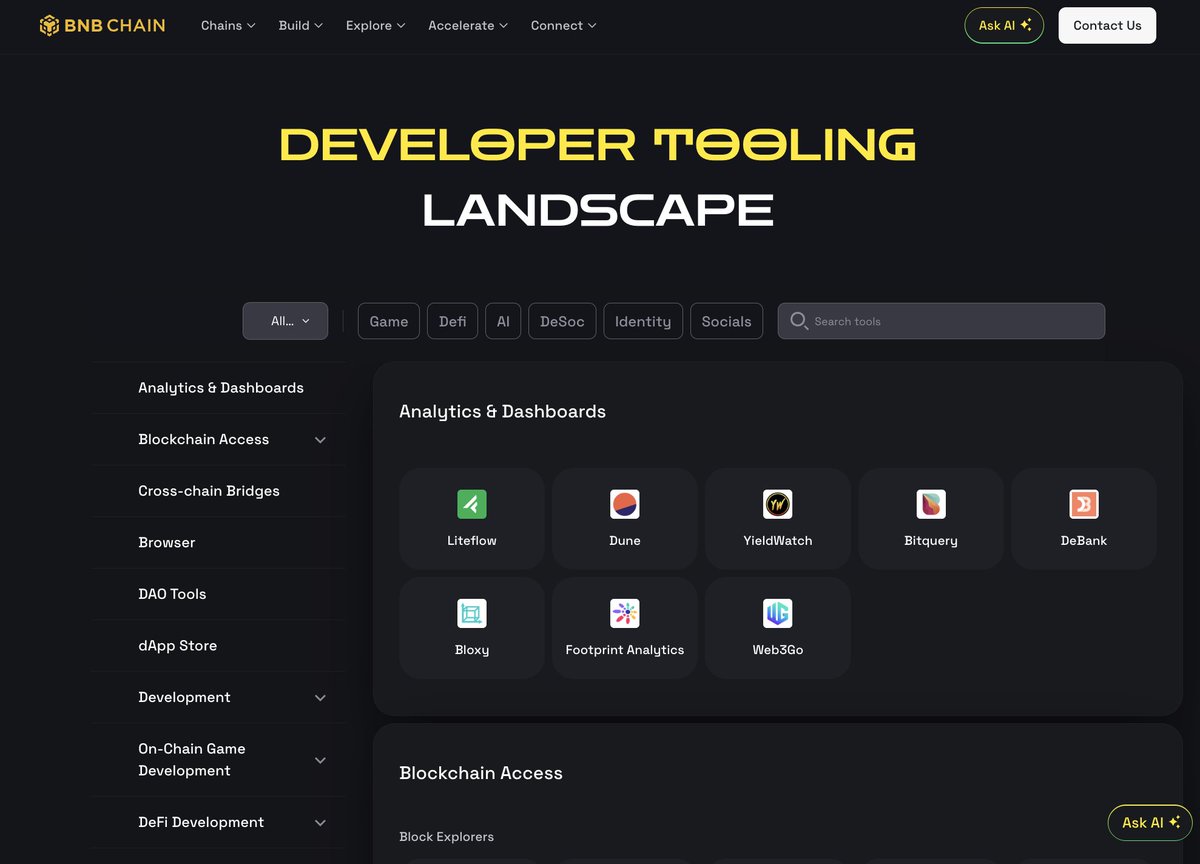
Task: Click the Blockchain Access section heading
Action: click(481, 773)
